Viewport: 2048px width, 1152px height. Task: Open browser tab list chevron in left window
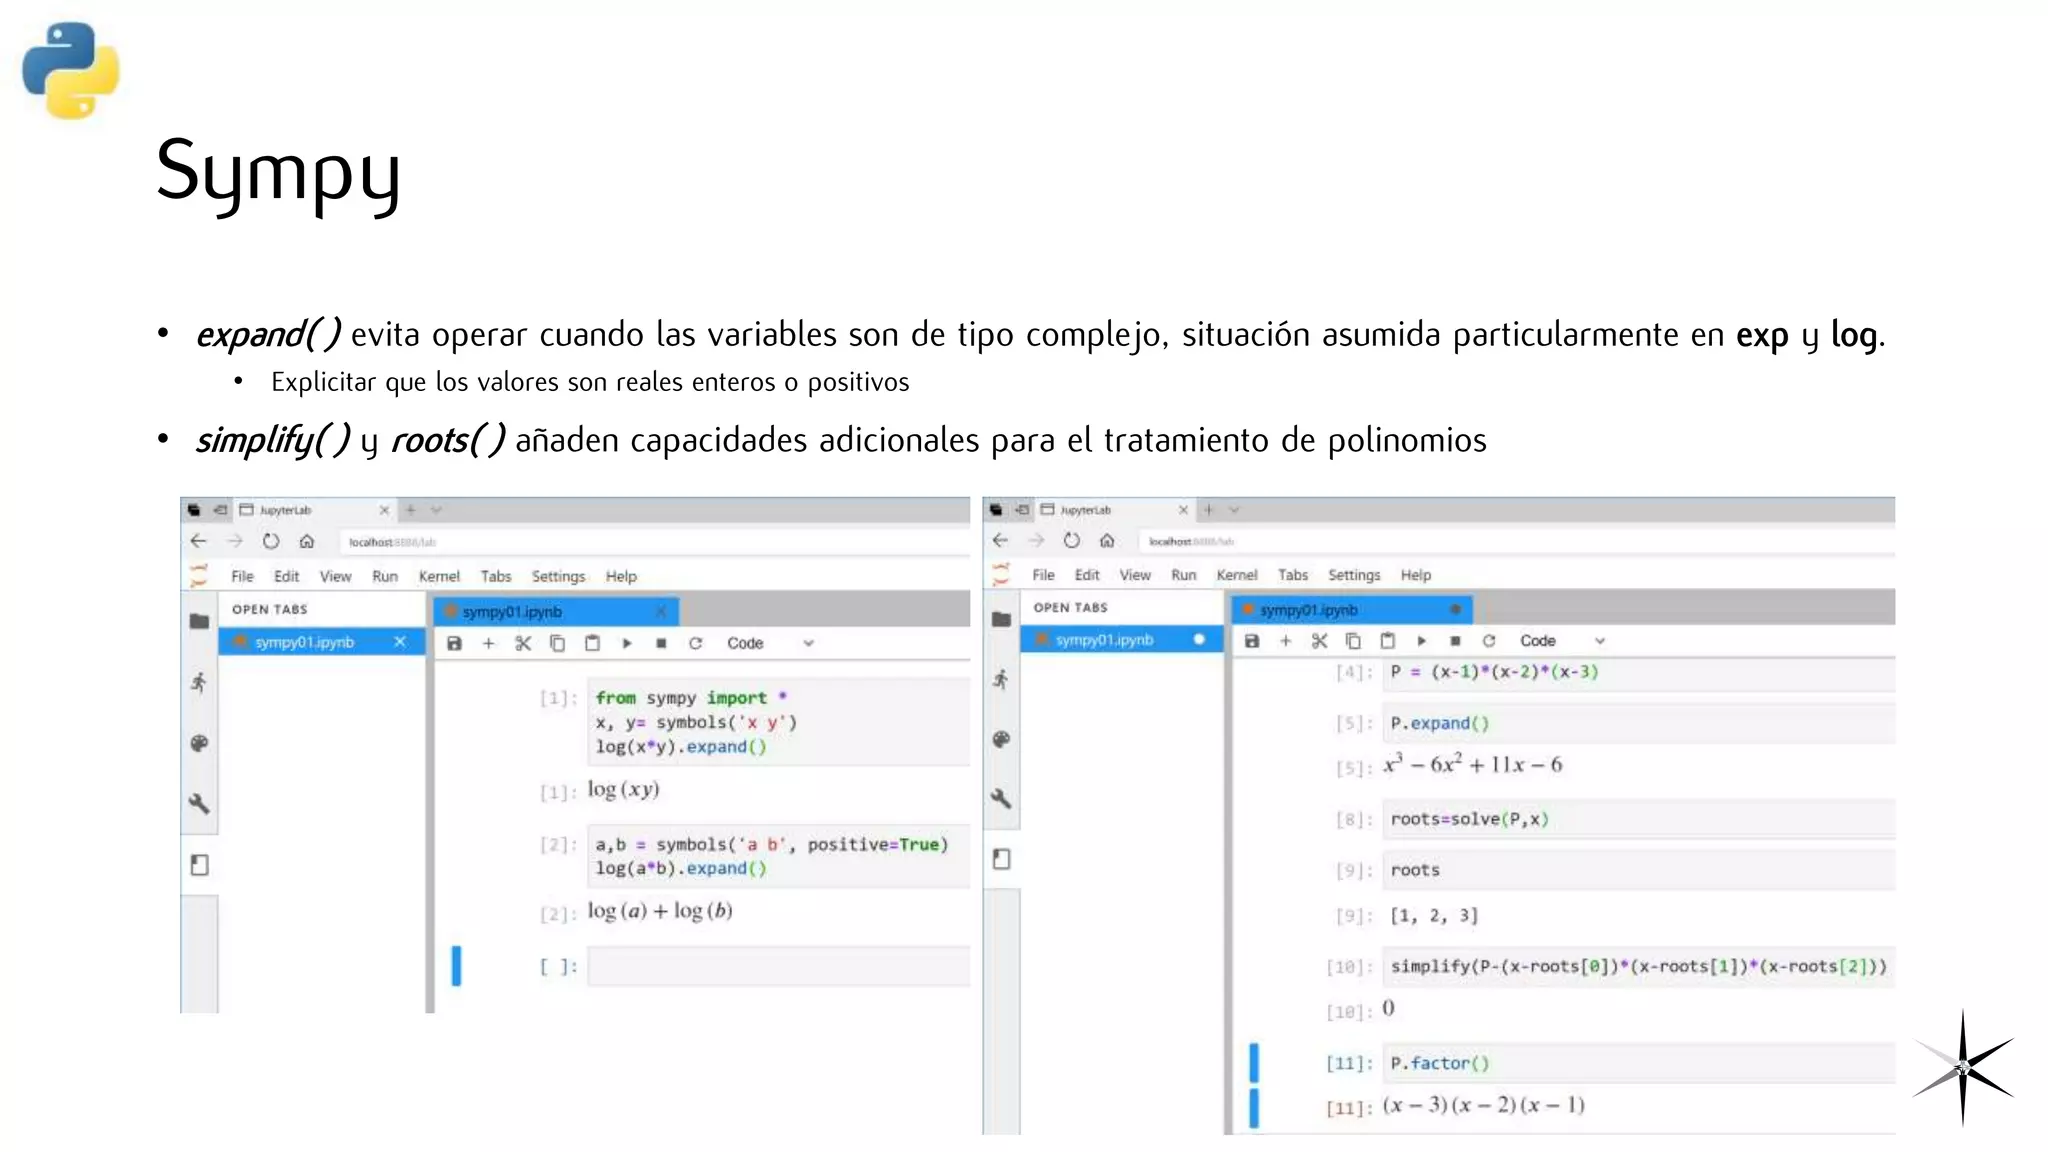click(x=437, y=510)
